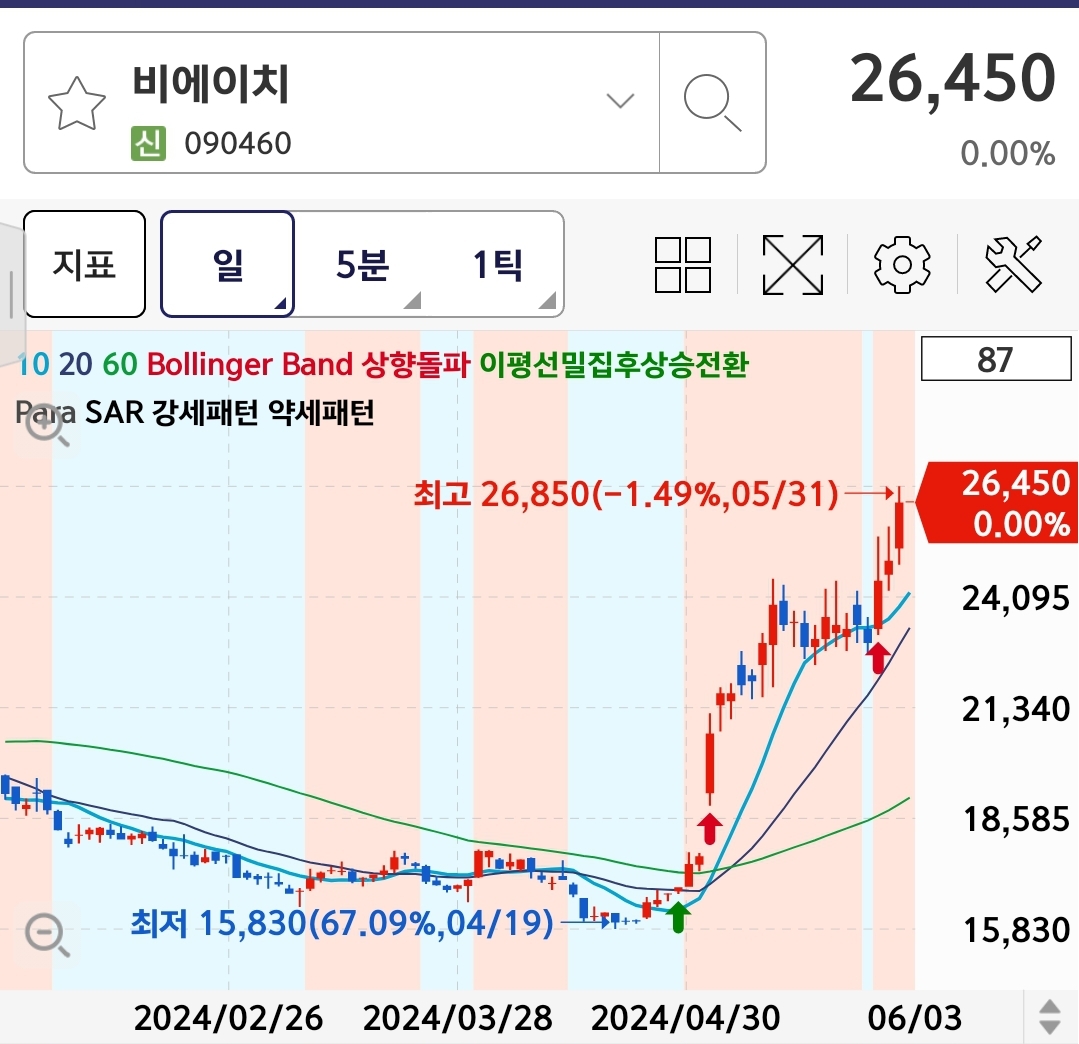Click the 20 moving average legend label
1079x1044 pixels.
pos(75,364)
